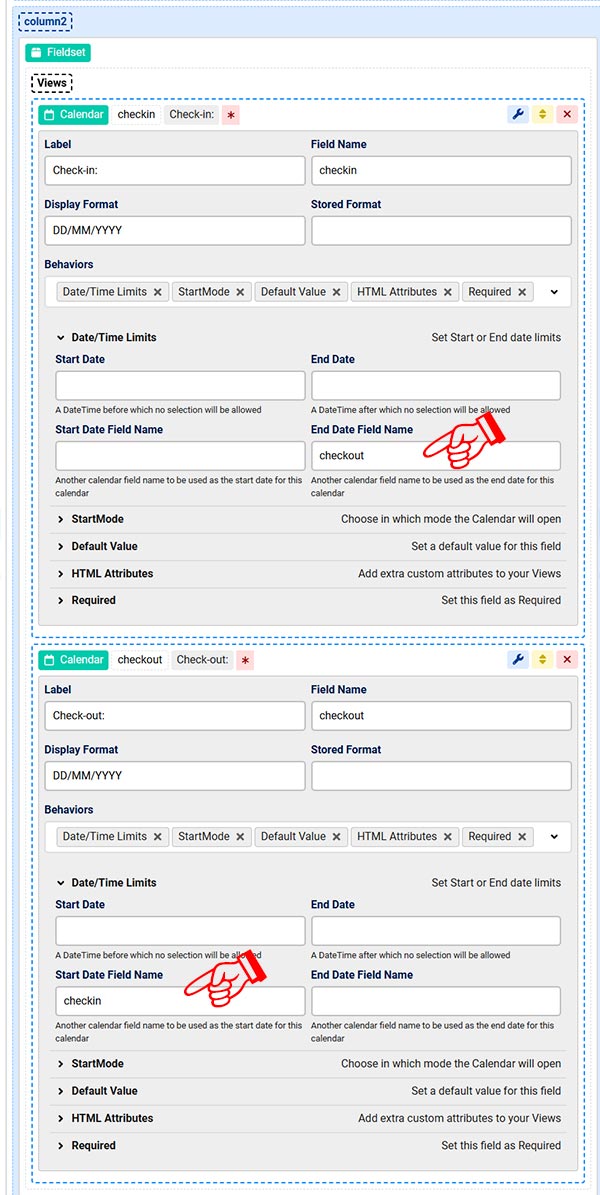This screenshot has height=1195, width=600.
Task: Click move/sort arrows icon for checkout calendar
Action: (x=542, y=660)
